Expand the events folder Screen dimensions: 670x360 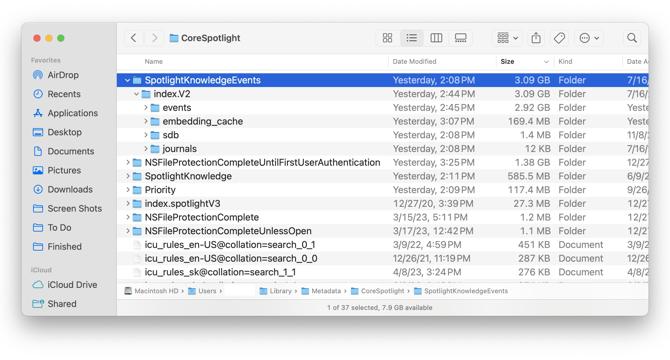click(145, 108)
